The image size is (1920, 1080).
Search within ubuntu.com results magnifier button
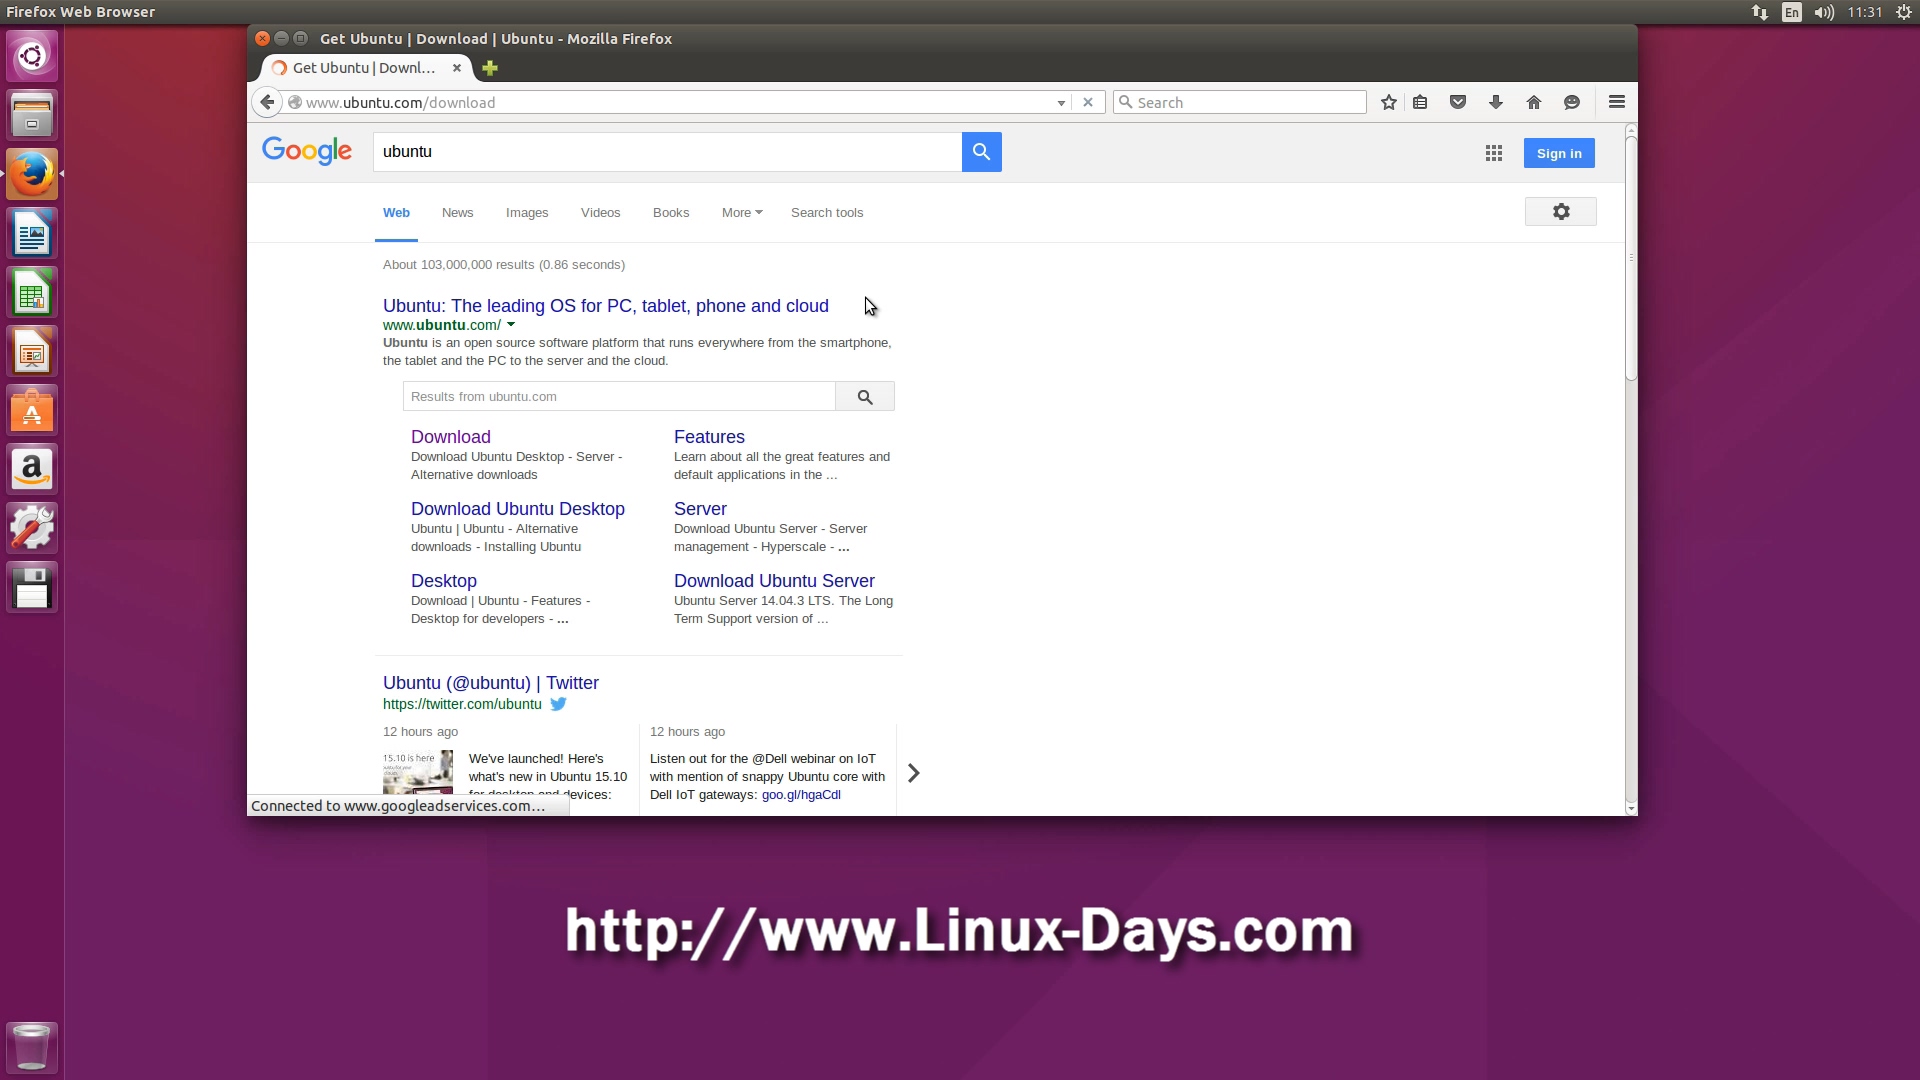865,397
